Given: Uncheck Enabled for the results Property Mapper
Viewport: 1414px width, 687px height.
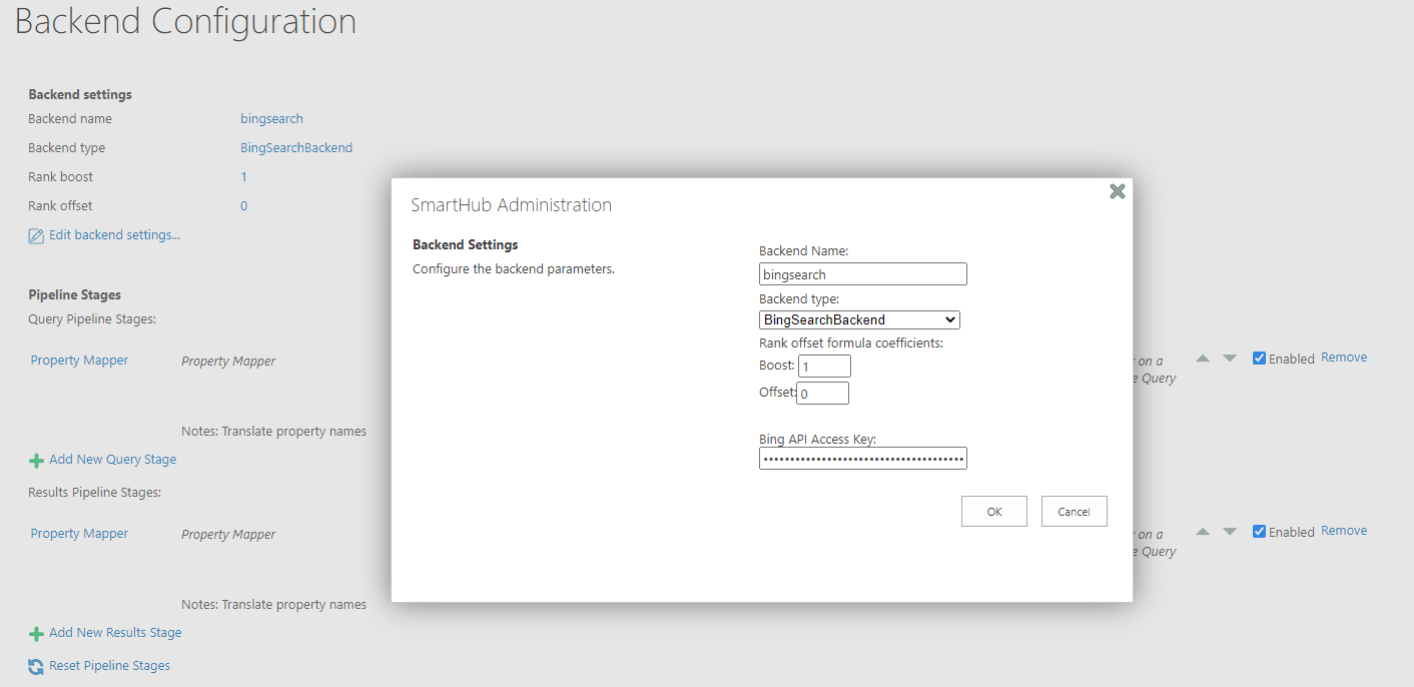Looking at the screenshot, I should pyautogui.click(x=1259, y=531).
